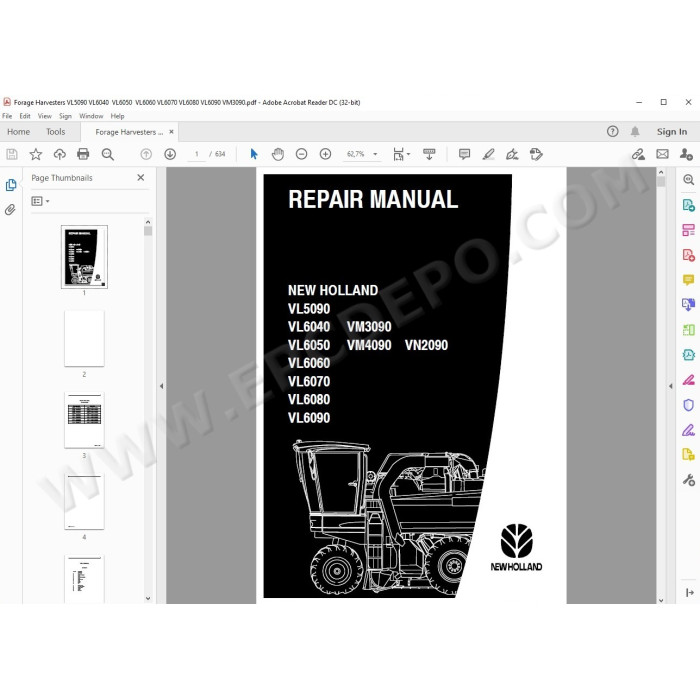The height and width of the screenshot is (700, 700).
Task: Select page 3 thumbnail
Action: click(x=84, y=420)
